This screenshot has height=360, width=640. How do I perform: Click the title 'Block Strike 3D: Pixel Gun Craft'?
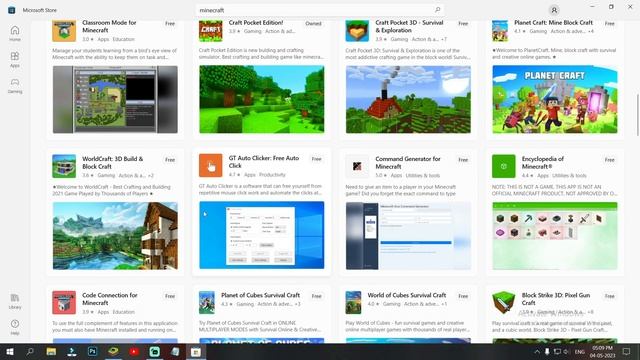pos(556,299)
